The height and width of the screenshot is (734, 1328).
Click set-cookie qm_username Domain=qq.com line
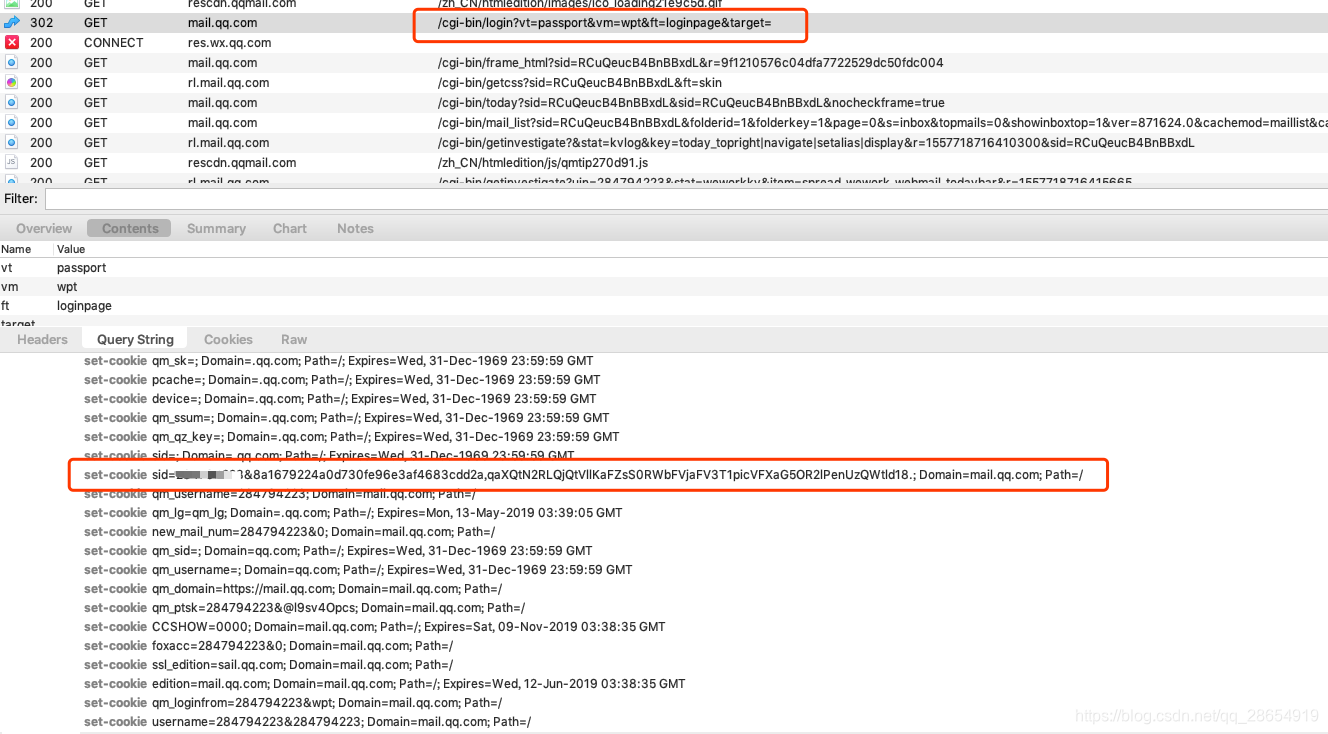point(358,570)
